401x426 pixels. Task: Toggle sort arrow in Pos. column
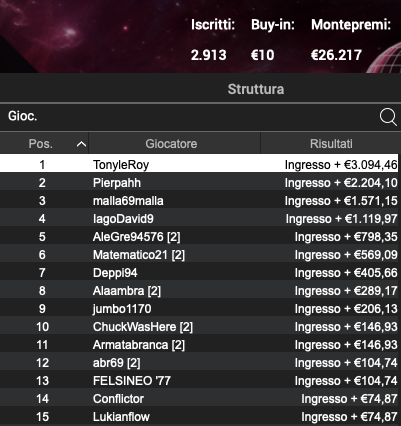point(81,144)
